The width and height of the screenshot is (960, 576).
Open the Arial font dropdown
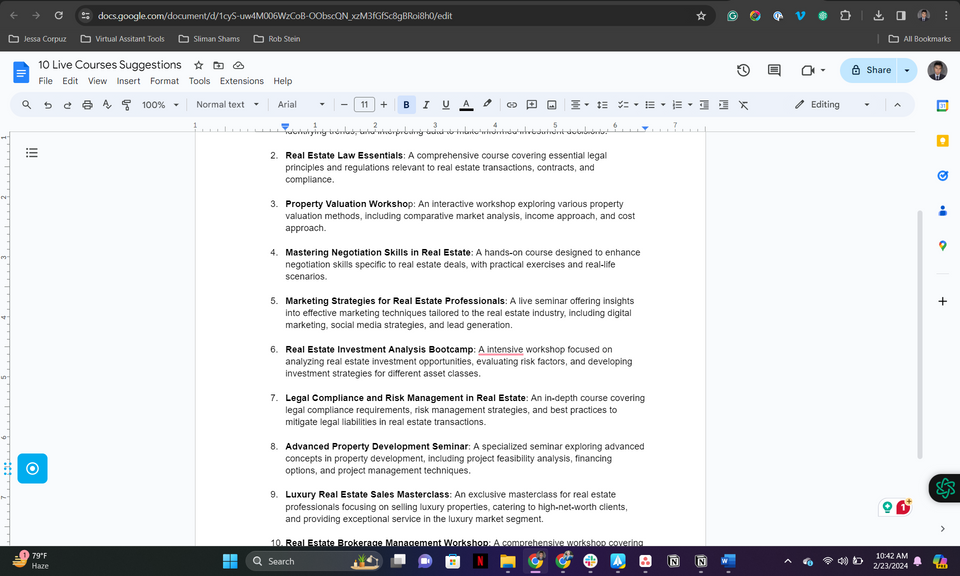(301, 105)
